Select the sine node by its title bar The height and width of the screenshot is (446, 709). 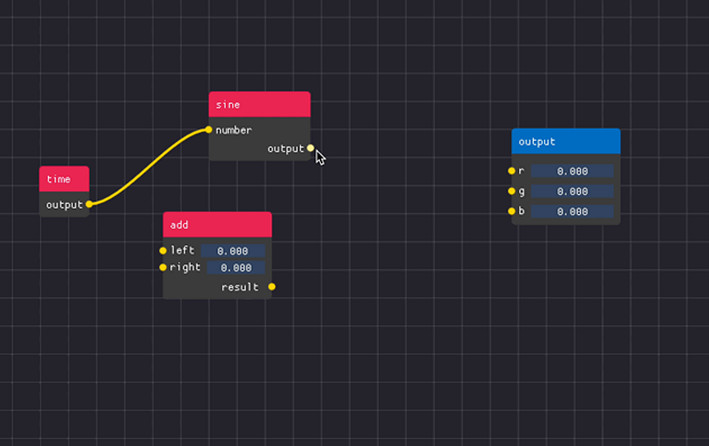[259, 104]
